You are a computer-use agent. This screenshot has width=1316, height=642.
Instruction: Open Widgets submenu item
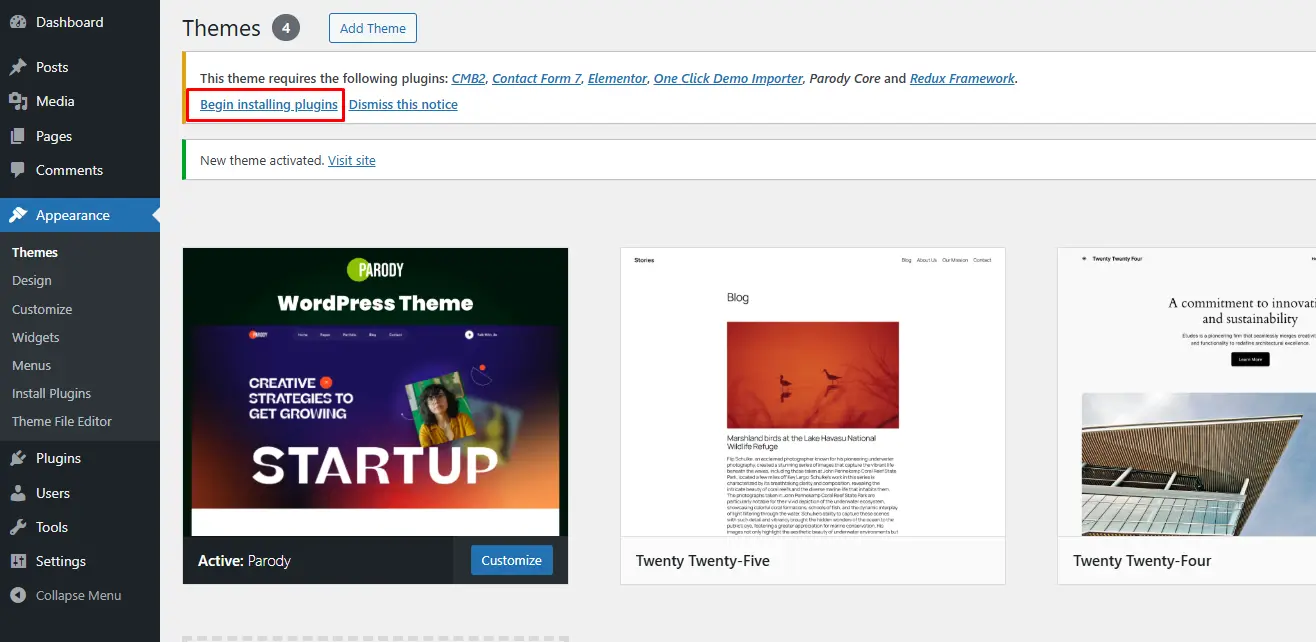click(36, 337)
